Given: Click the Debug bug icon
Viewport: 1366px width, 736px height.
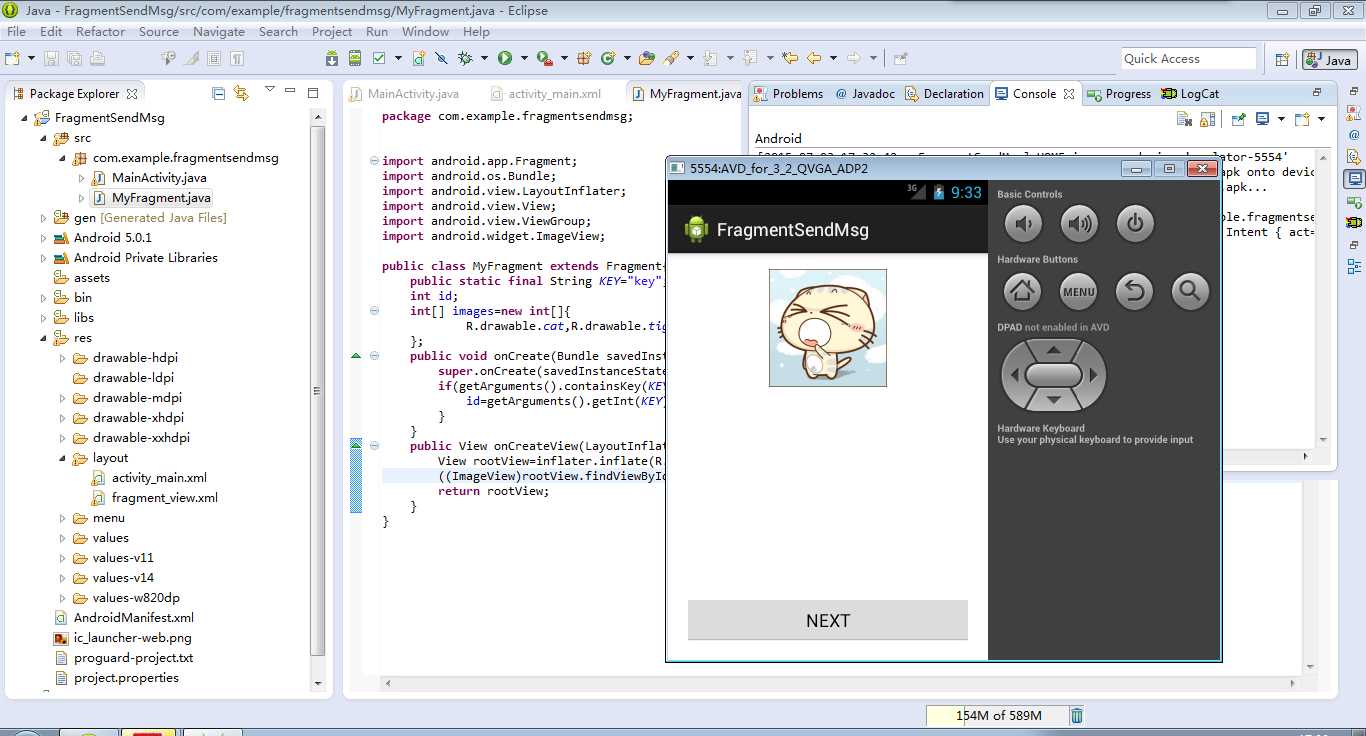Looking at the screenshot, I should pos(465,59).
